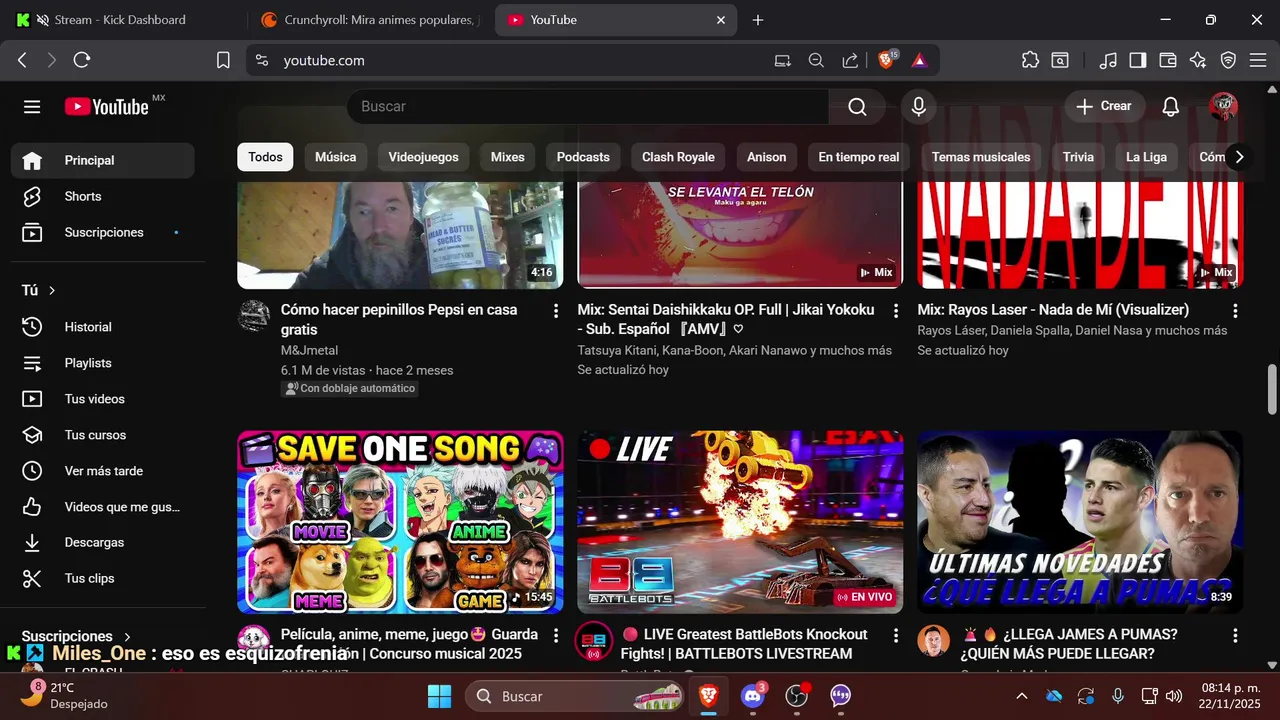Expand Suscripciones section heading

(x=76, y=636)
